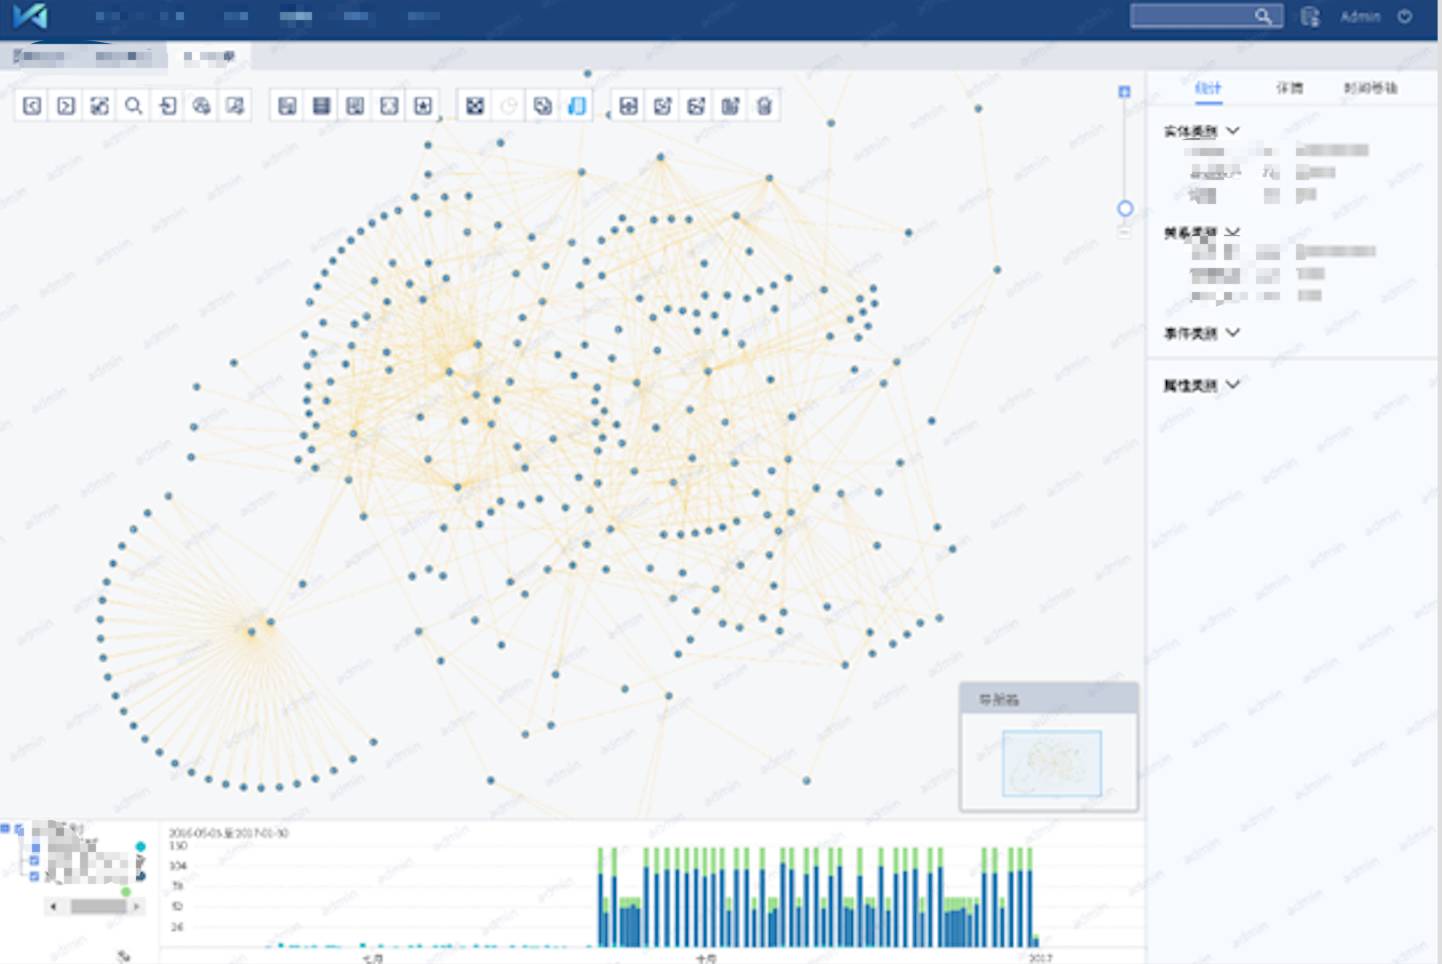Click legend scrollbar left arrow
Viewport: 1442px width, 964px height.
(53, 907)
